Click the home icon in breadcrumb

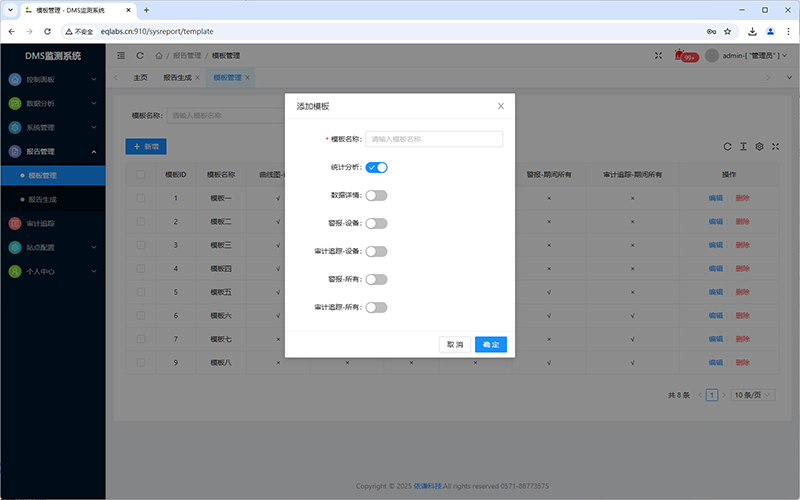(159, 56)
